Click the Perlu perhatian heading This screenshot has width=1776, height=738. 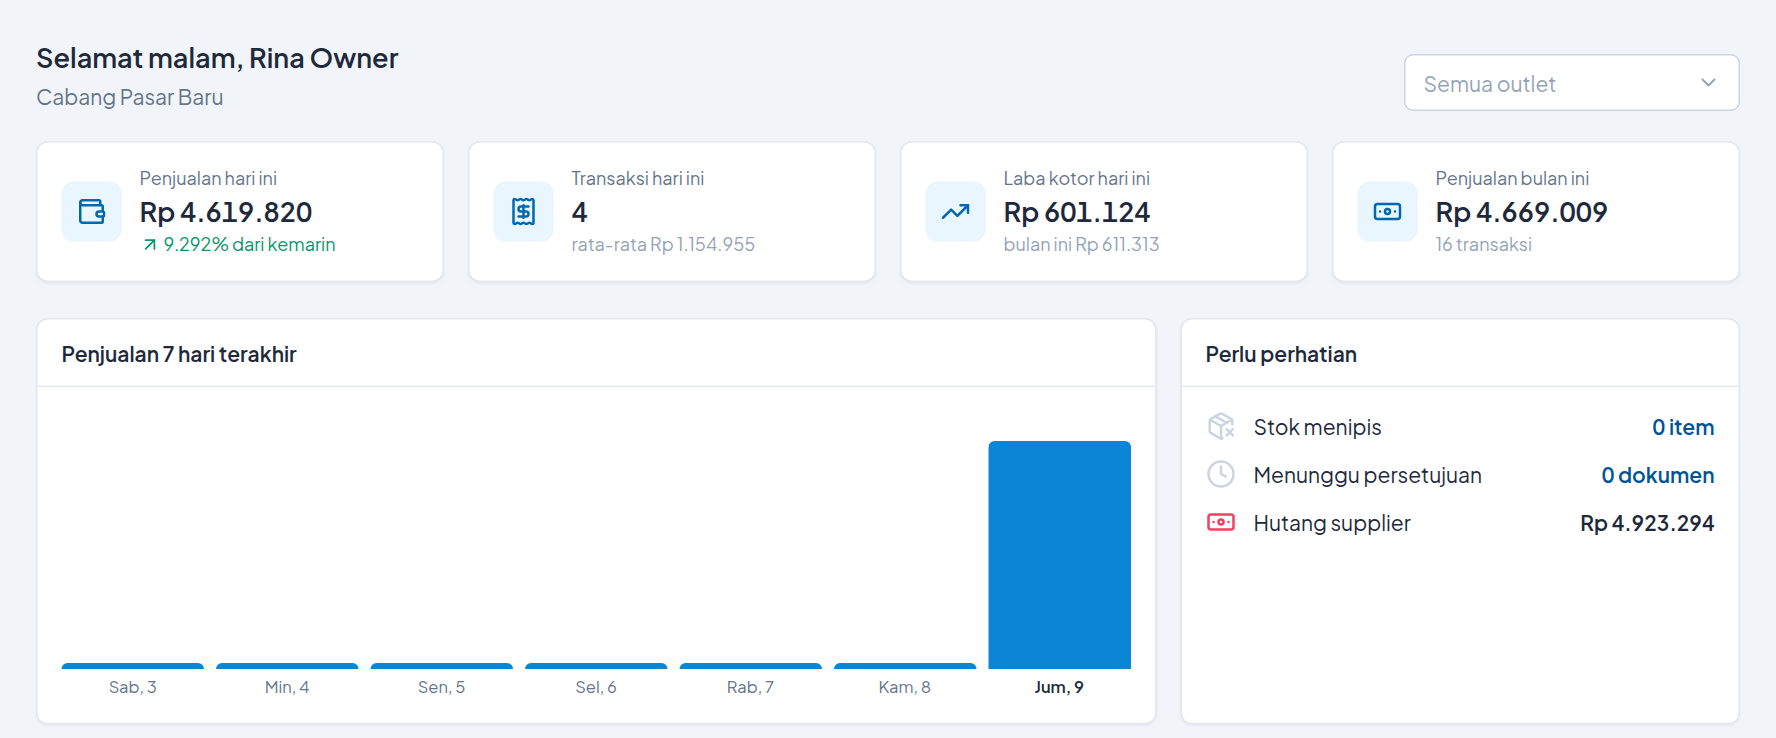[x=1281, y=354]
